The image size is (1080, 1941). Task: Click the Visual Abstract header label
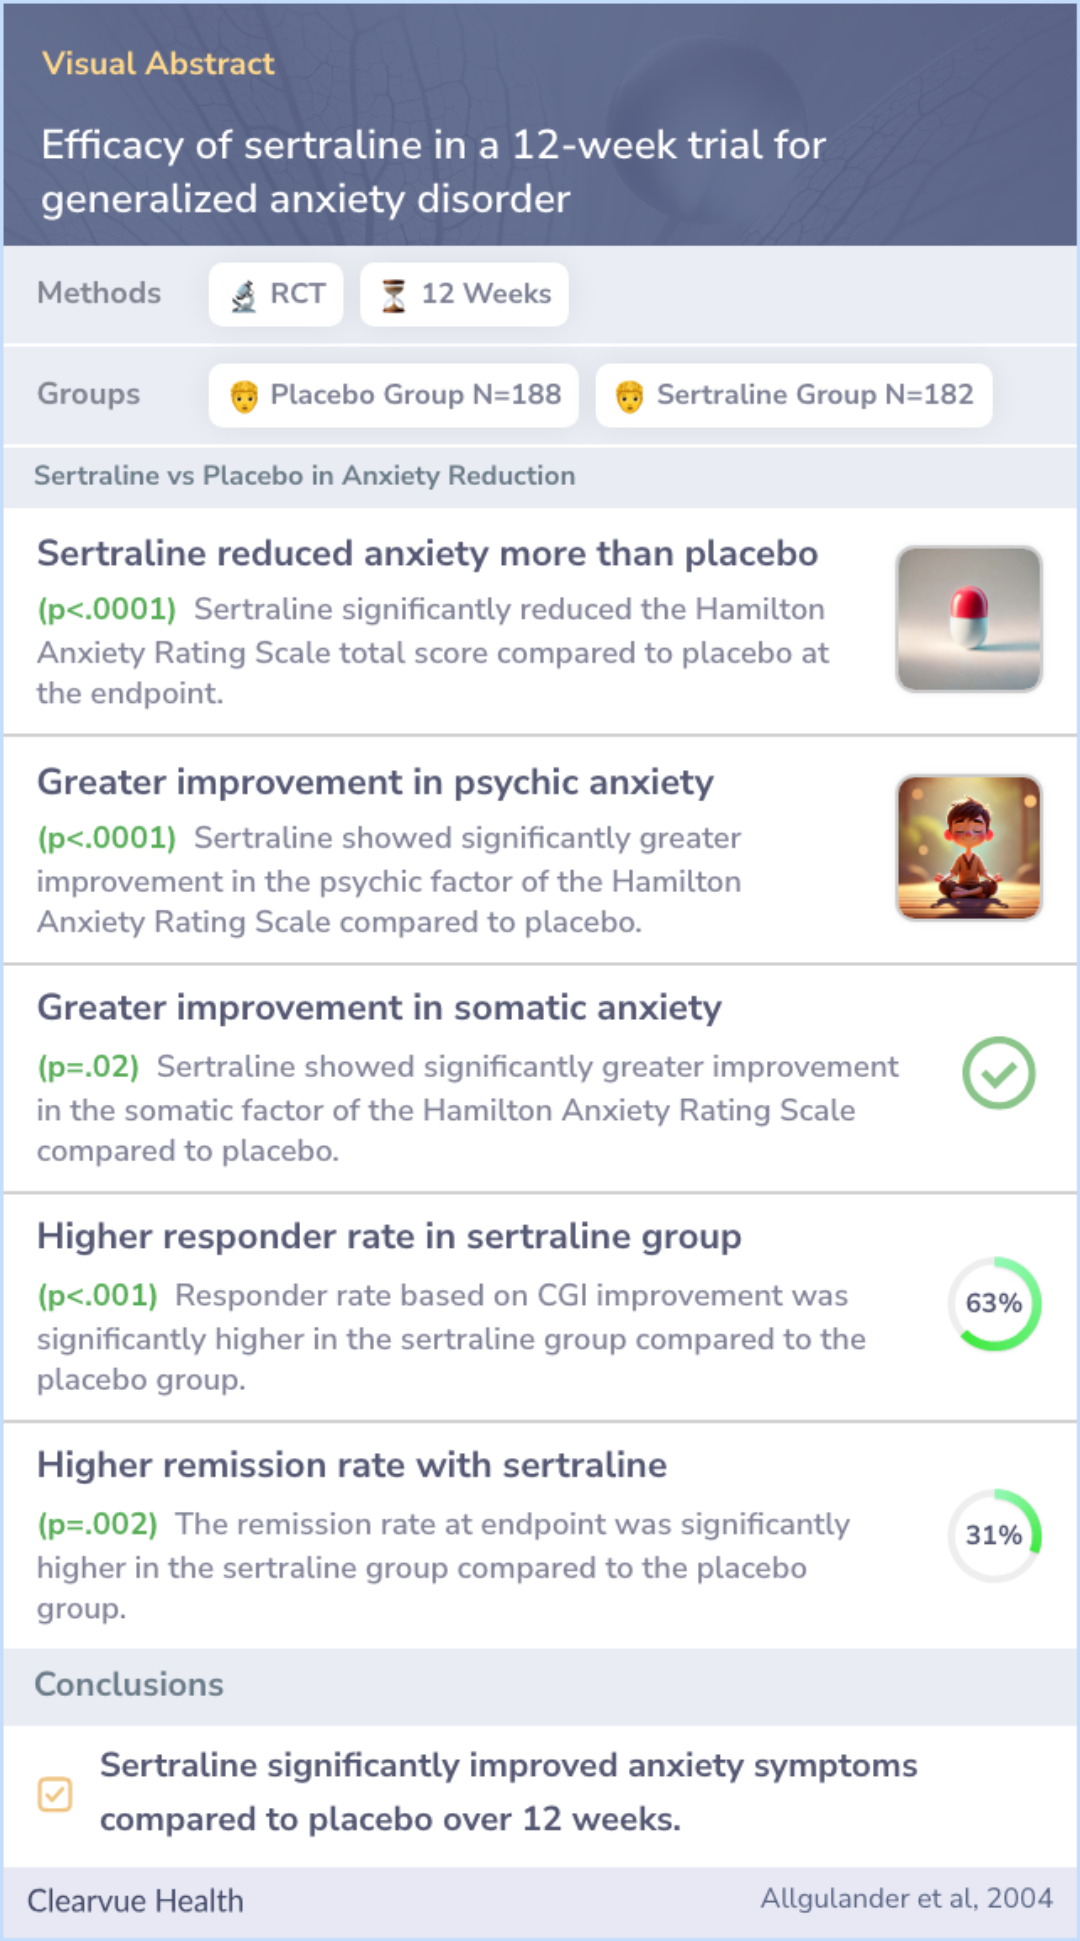(x=158, y=64)
